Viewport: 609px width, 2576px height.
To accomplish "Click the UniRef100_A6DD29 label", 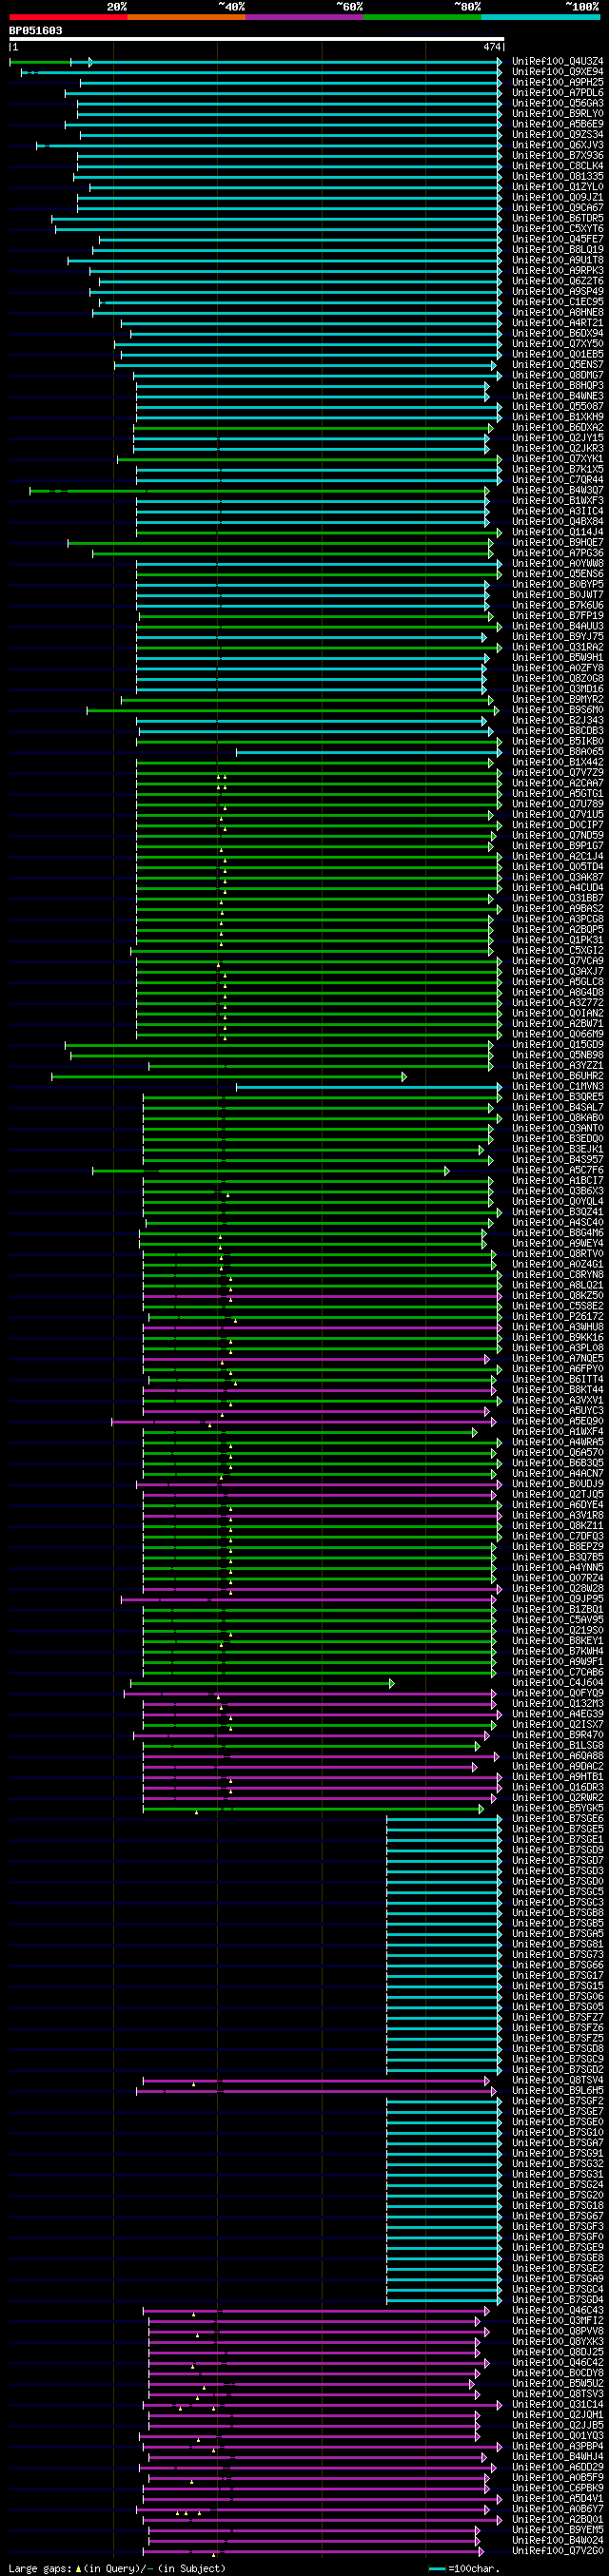I will click(557, 2467).
